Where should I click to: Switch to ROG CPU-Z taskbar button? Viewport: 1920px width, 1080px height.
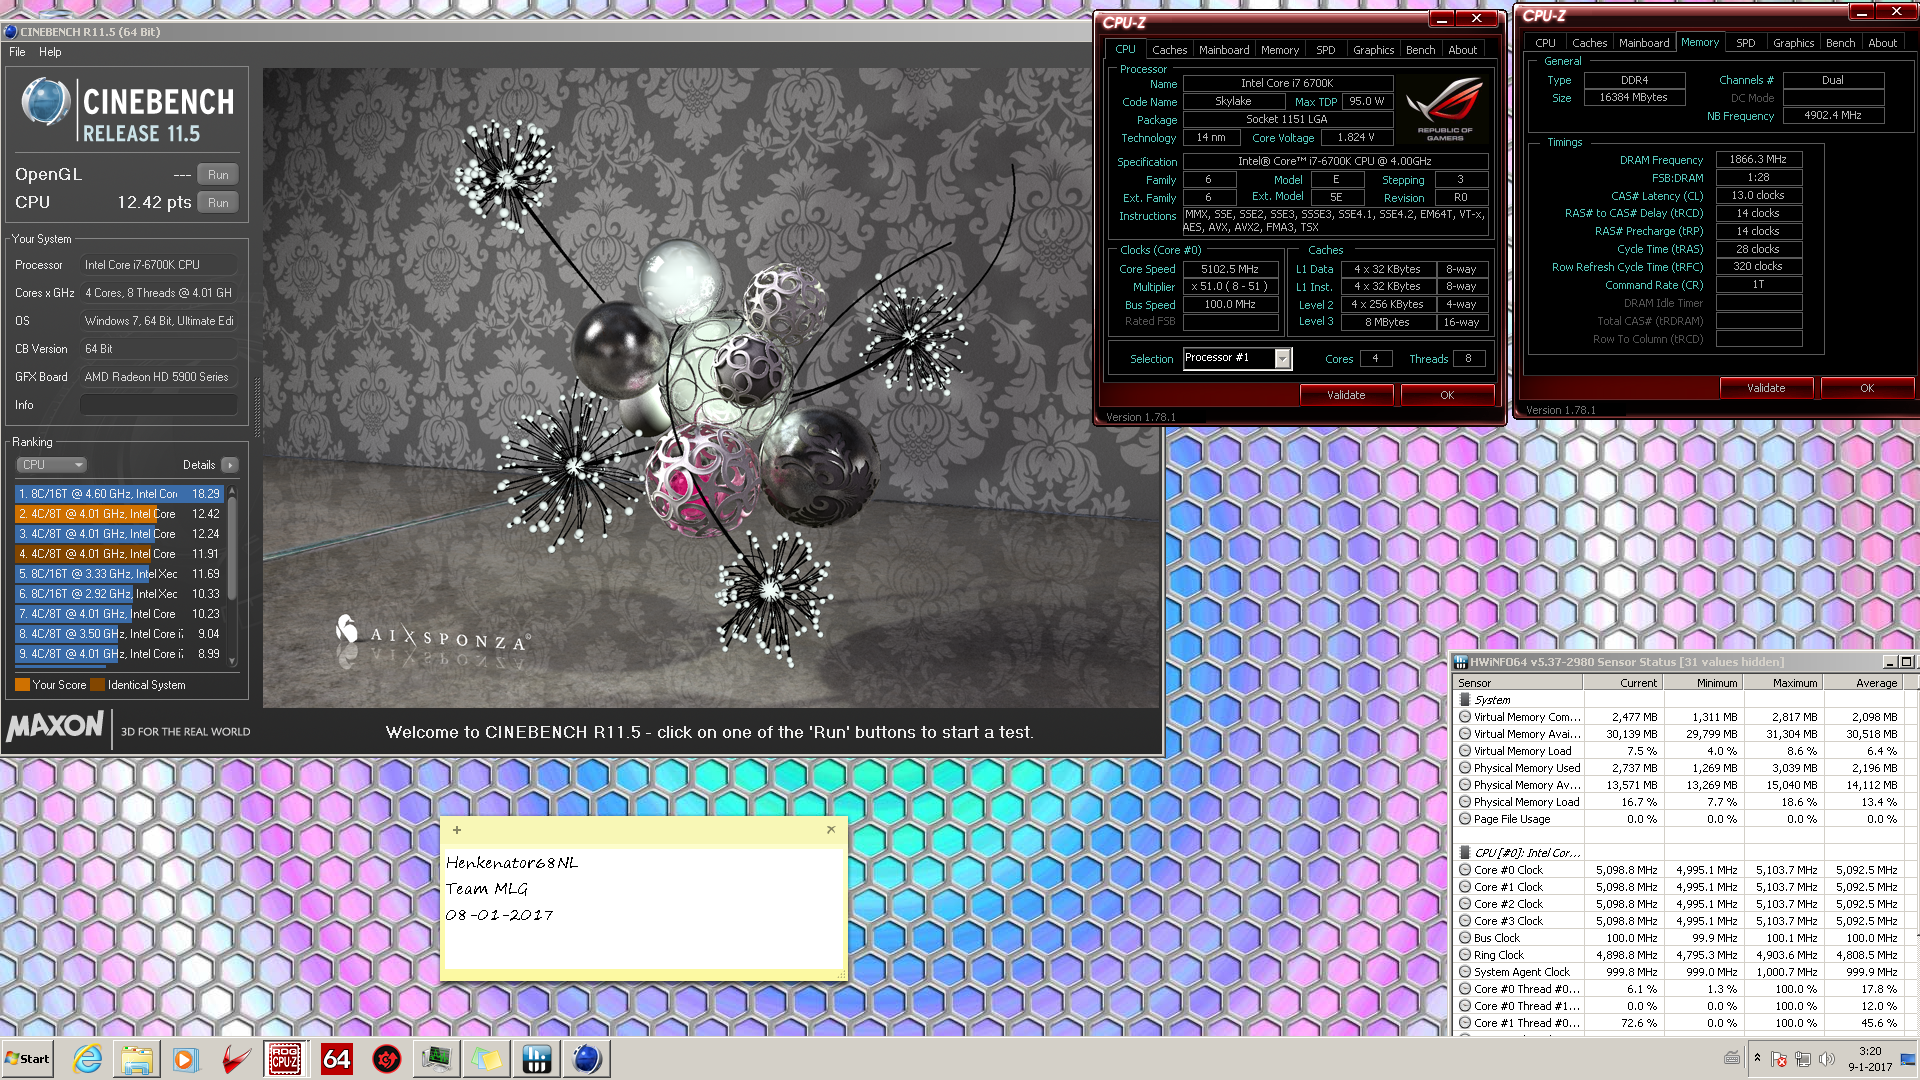pos(285,1059)
